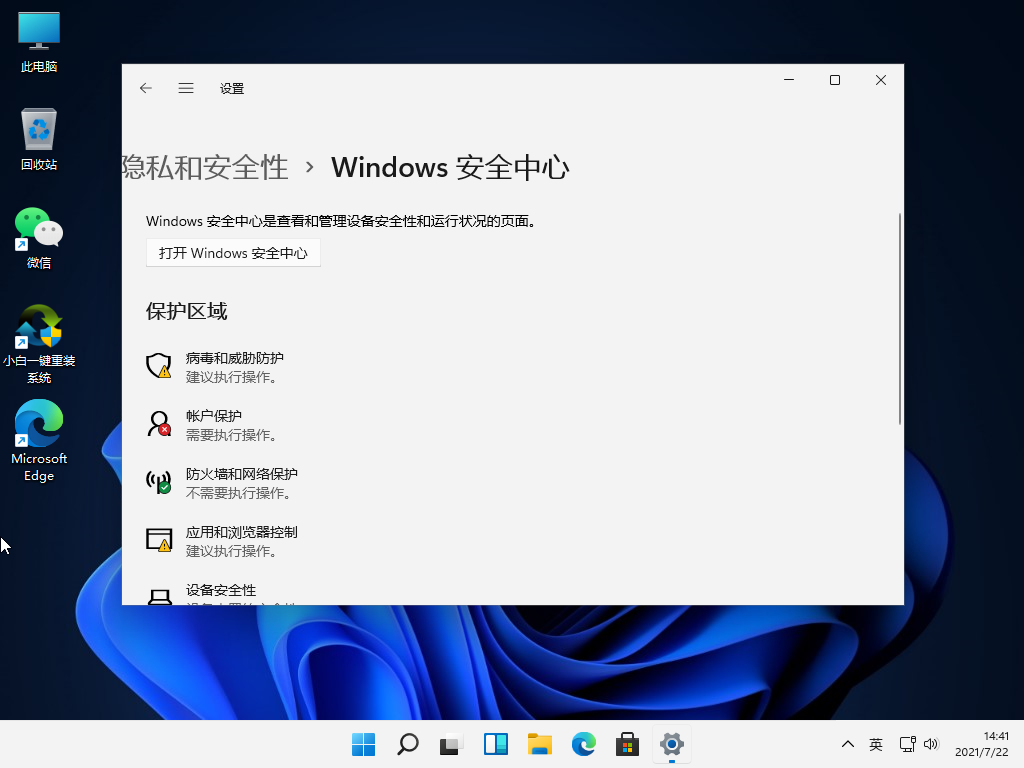
Task: Launch Microsoft Edge from the taskbar
Action: point(583,744)
